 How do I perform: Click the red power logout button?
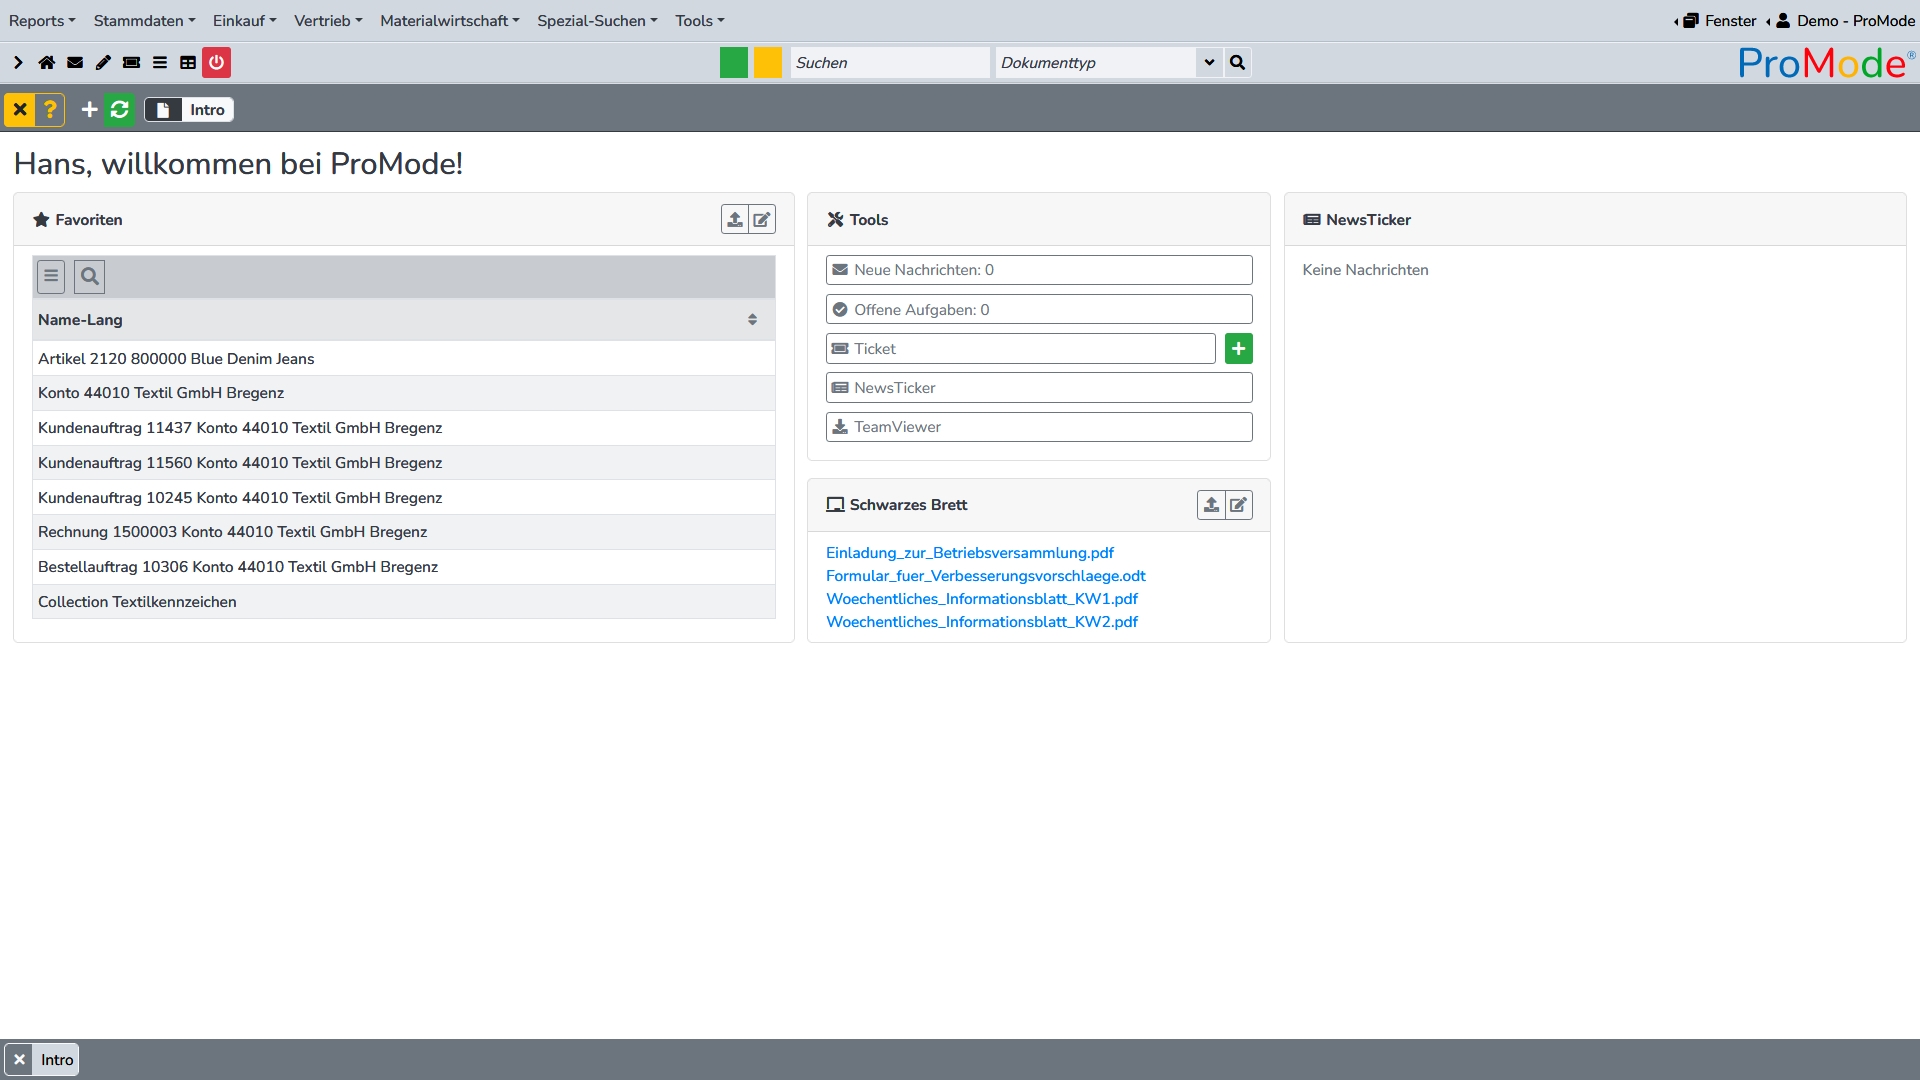(x=216, y=63)
